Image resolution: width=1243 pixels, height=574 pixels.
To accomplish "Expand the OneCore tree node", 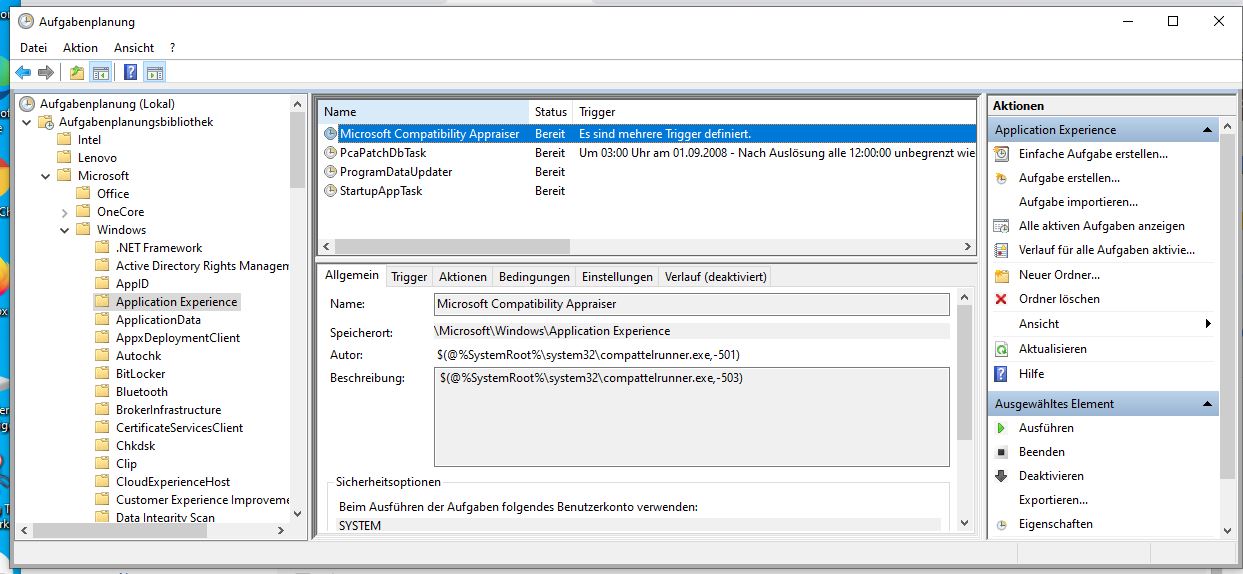I will point(65,212).
